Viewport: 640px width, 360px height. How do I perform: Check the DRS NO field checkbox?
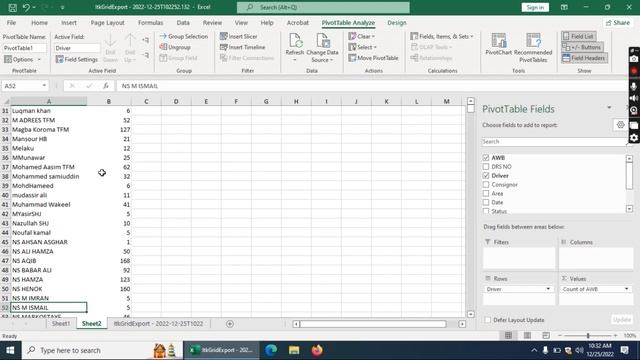pos(486,167)
